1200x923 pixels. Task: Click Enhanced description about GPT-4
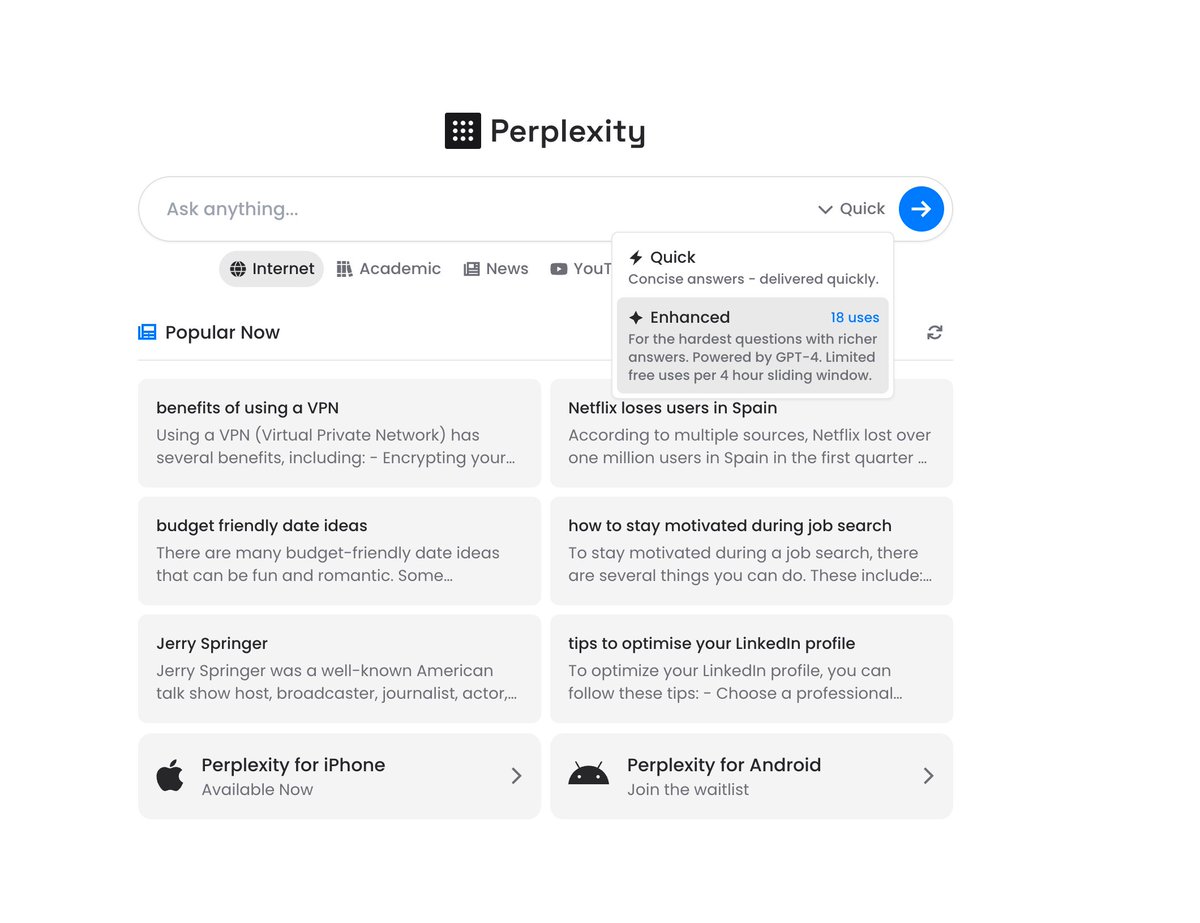[752, 357]
